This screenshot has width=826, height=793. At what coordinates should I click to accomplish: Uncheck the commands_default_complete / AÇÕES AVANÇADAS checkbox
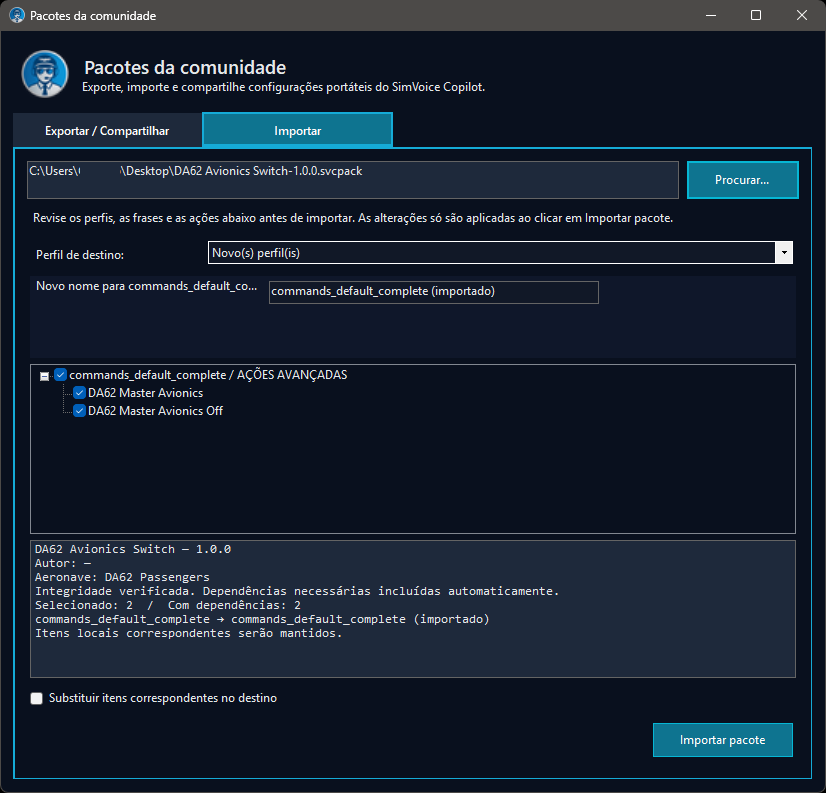[61, 375]
